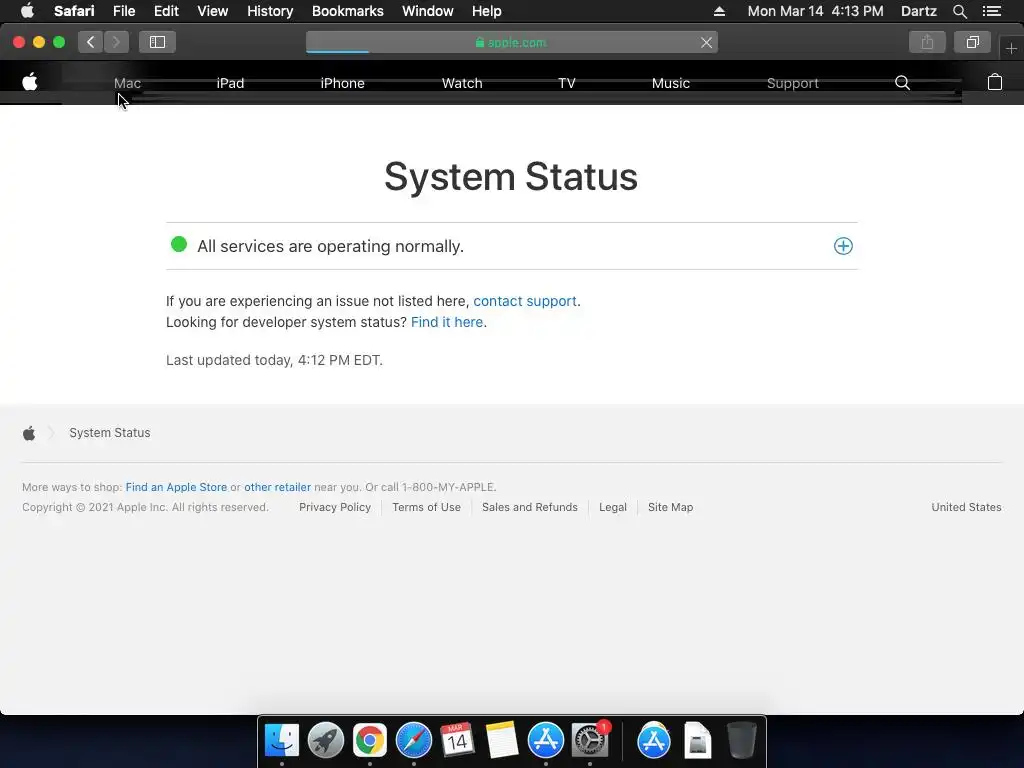Viewport: 1024px width, 768px height.
Task: Open Notification Center list icon
Action: (991, 11)
